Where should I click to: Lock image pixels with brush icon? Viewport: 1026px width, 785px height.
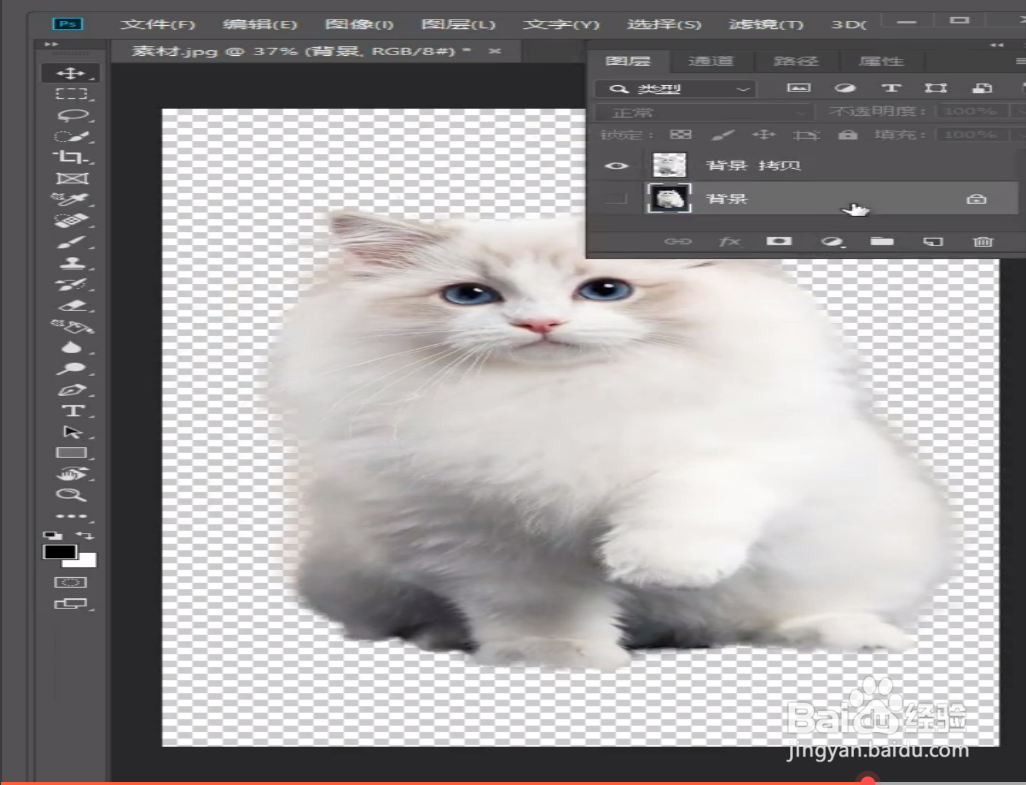coord(722,134)
